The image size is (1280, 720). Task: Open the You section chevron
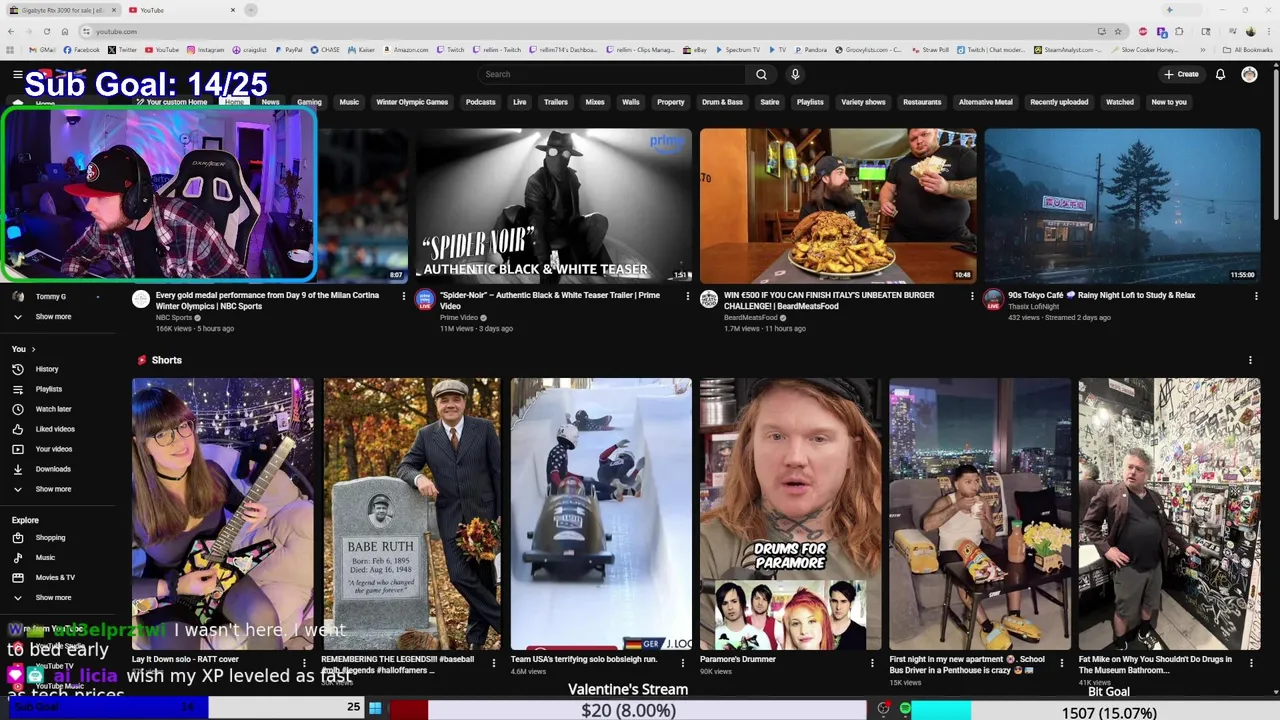tap(33, 349)
